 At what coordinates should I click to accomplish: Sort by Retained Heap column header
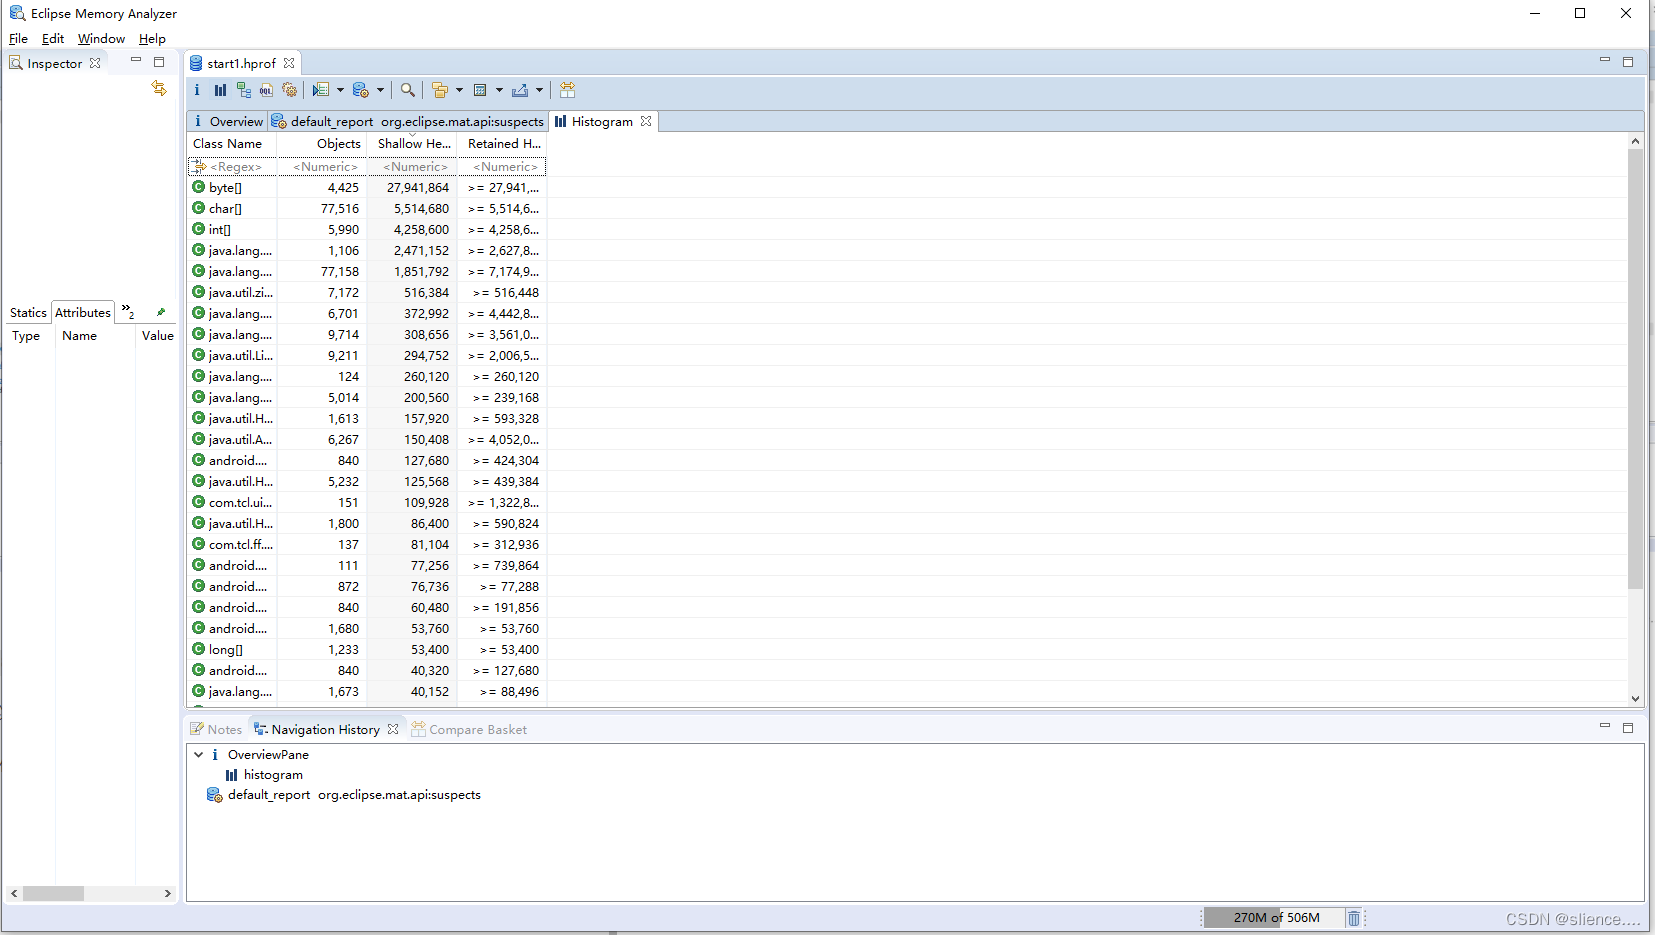[501, 144]
